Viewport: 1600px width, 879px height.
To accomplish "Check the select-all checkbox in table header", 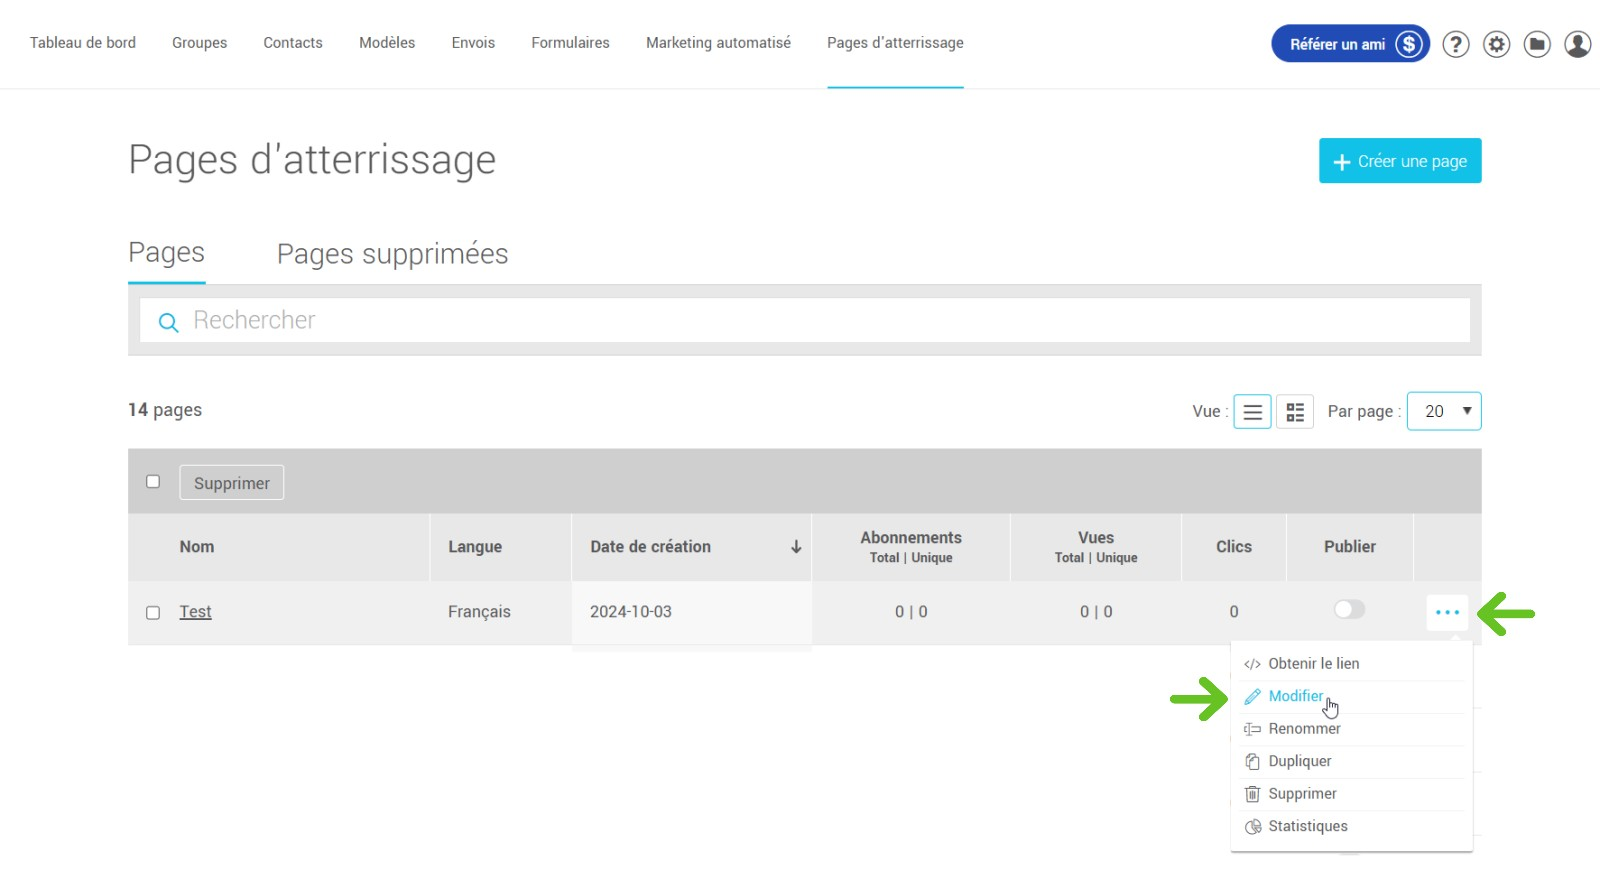I will [153, 482].
